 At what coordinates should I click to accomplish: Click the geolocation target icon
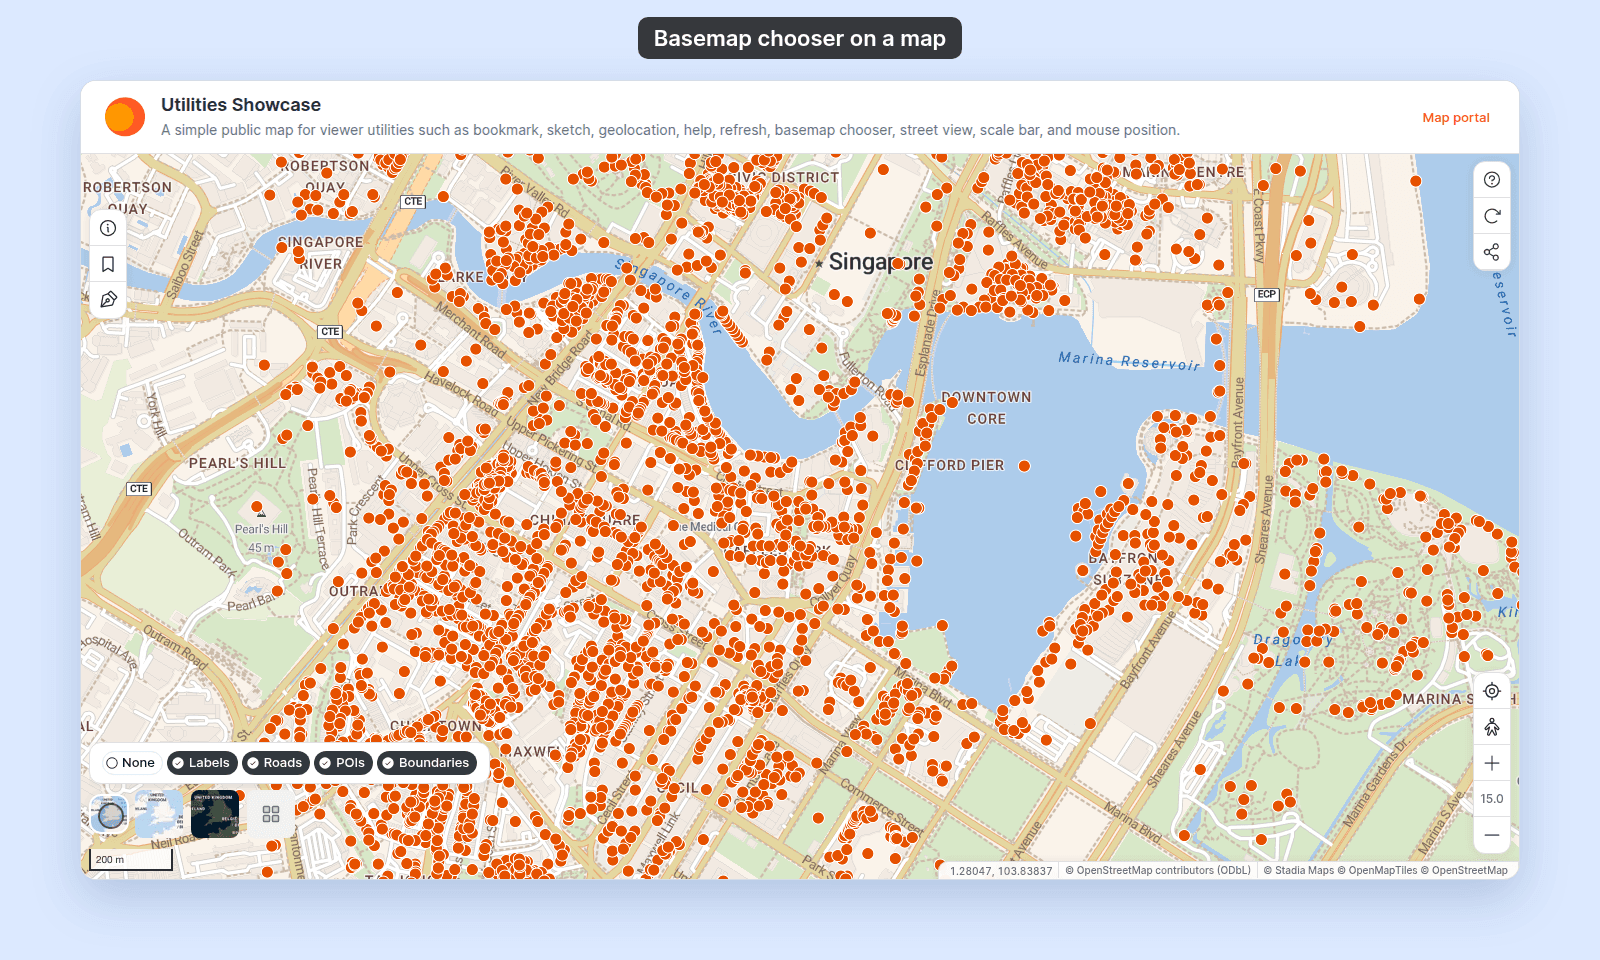pos(1492,691)
